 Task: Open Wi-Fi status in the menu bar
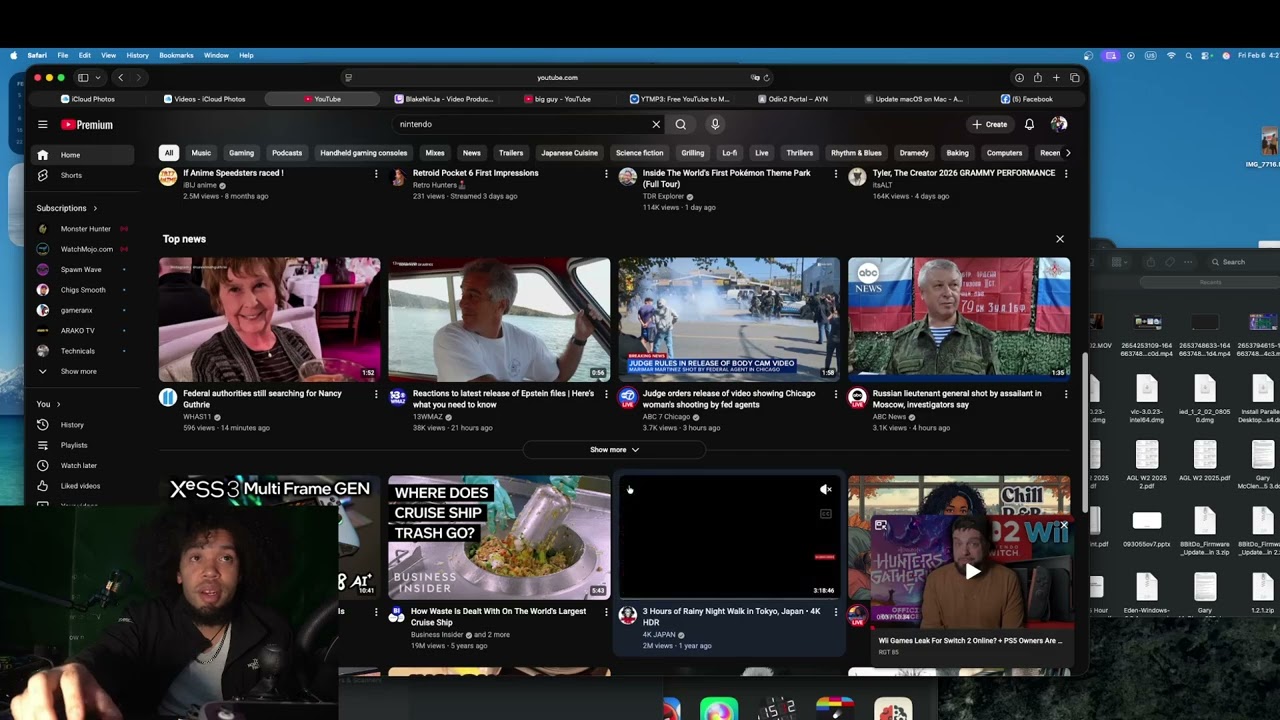[1171, 55]
